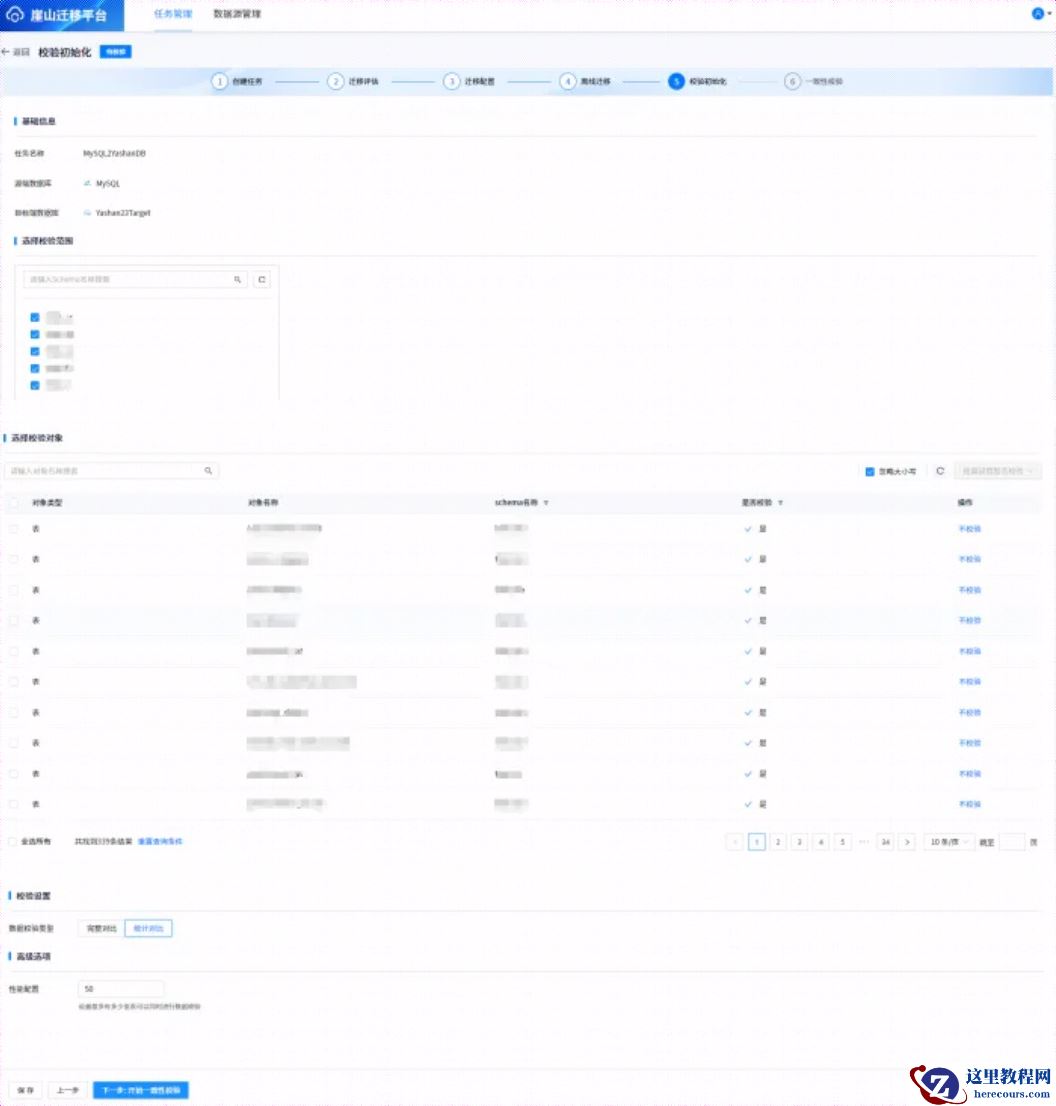The width and height of the screenshot is (1056, 1106).
Task: Open the schema名称 column filter icon
Action: [x=546, y=503]
